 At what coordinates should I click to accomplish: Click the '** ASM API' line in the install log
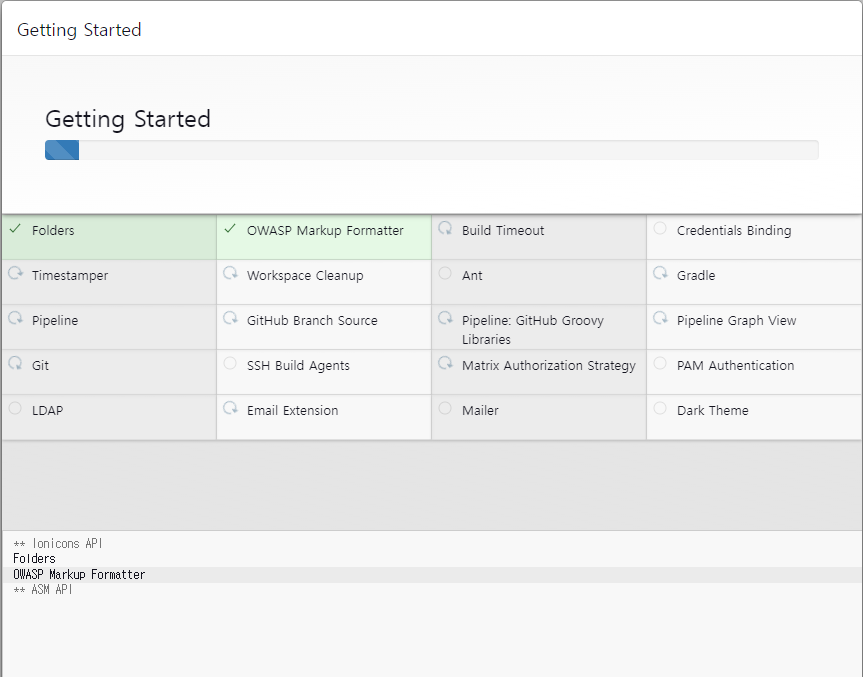point(43,589)
